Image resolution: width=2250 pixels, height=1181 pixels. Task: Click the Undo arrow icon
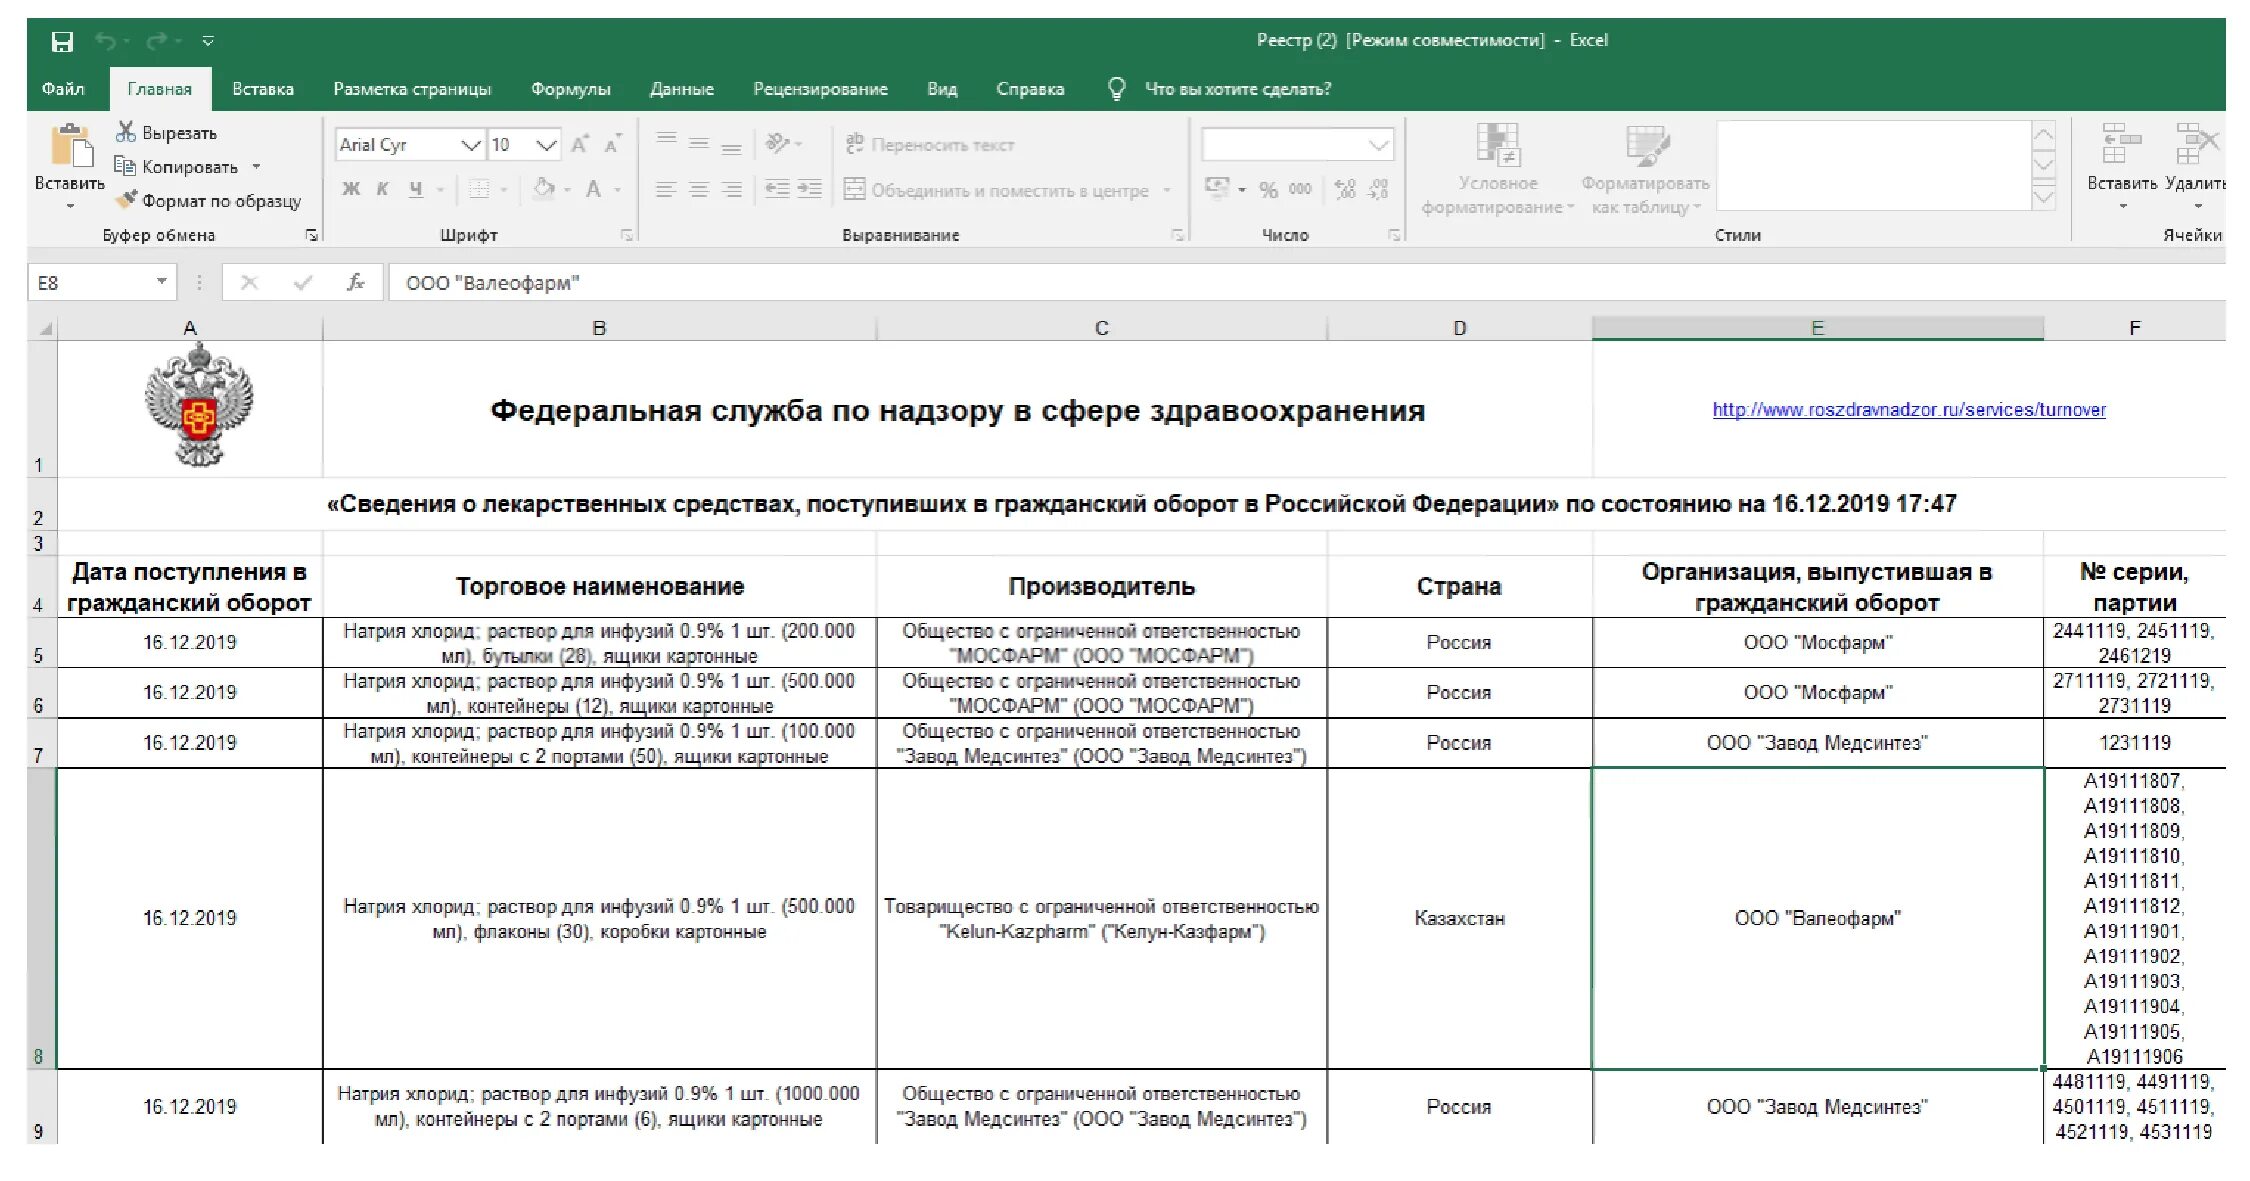106,41
